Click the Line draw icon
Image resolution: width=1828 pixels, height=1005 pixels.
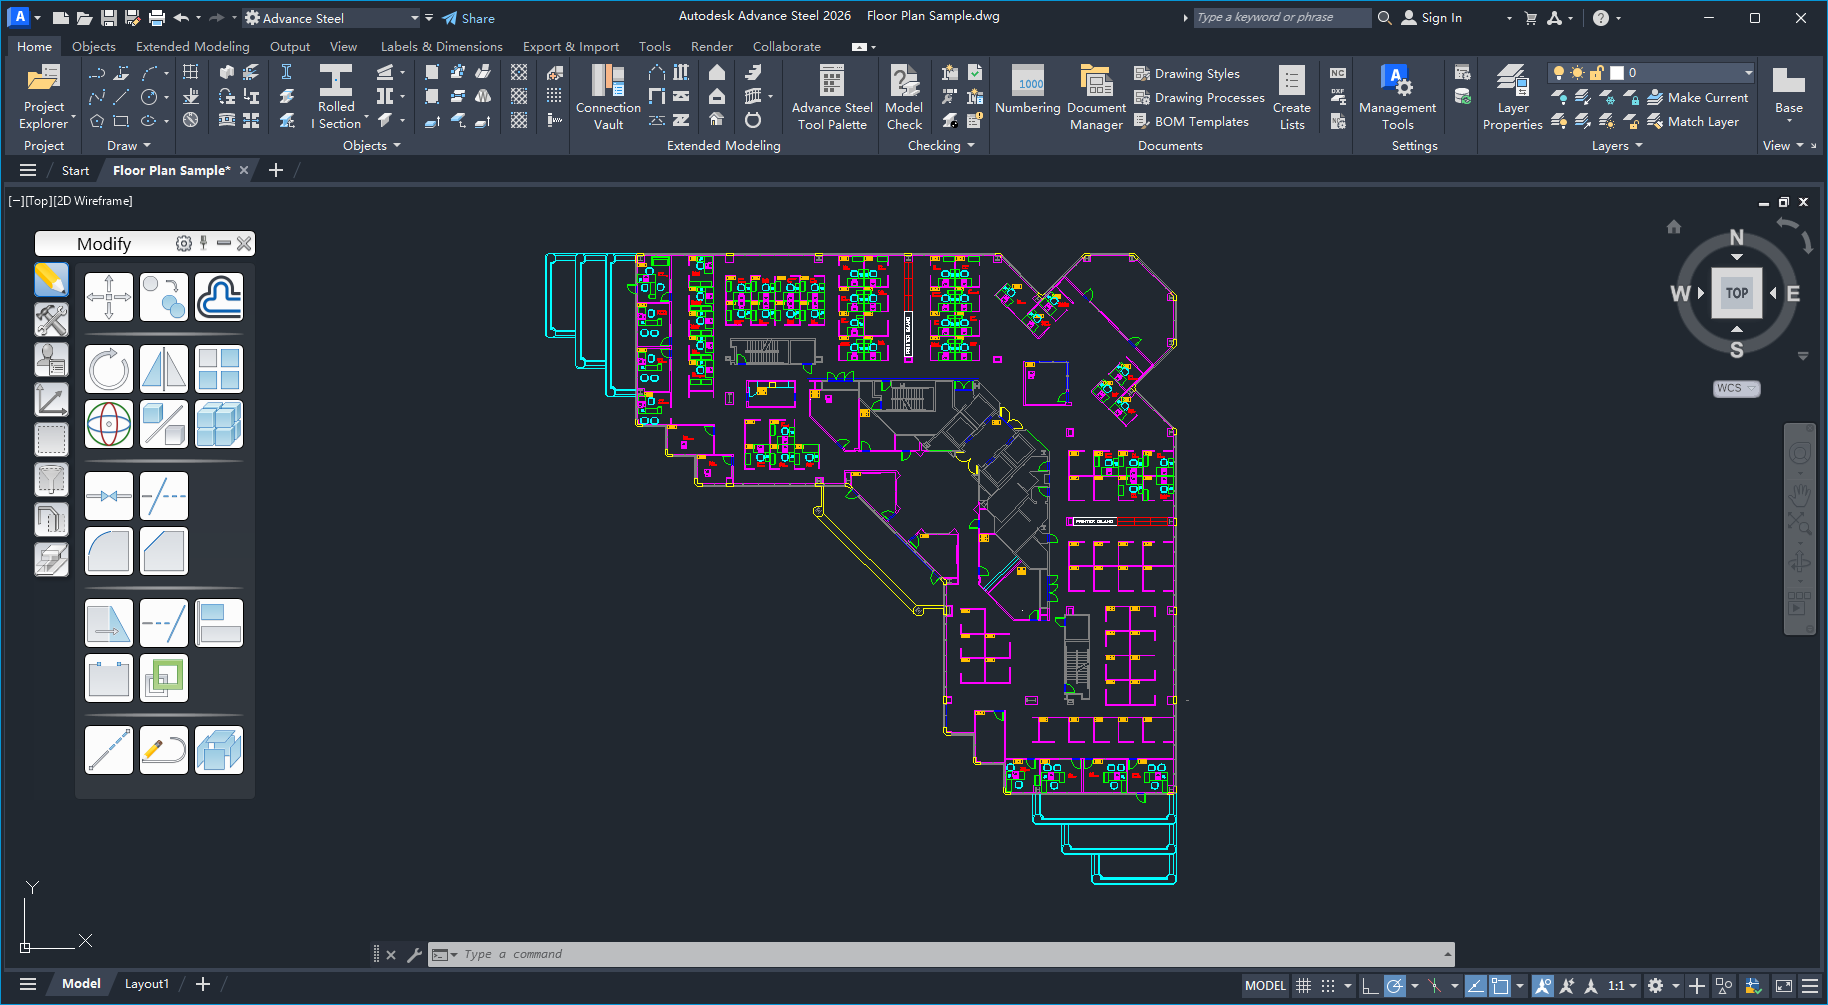(121, 97)
